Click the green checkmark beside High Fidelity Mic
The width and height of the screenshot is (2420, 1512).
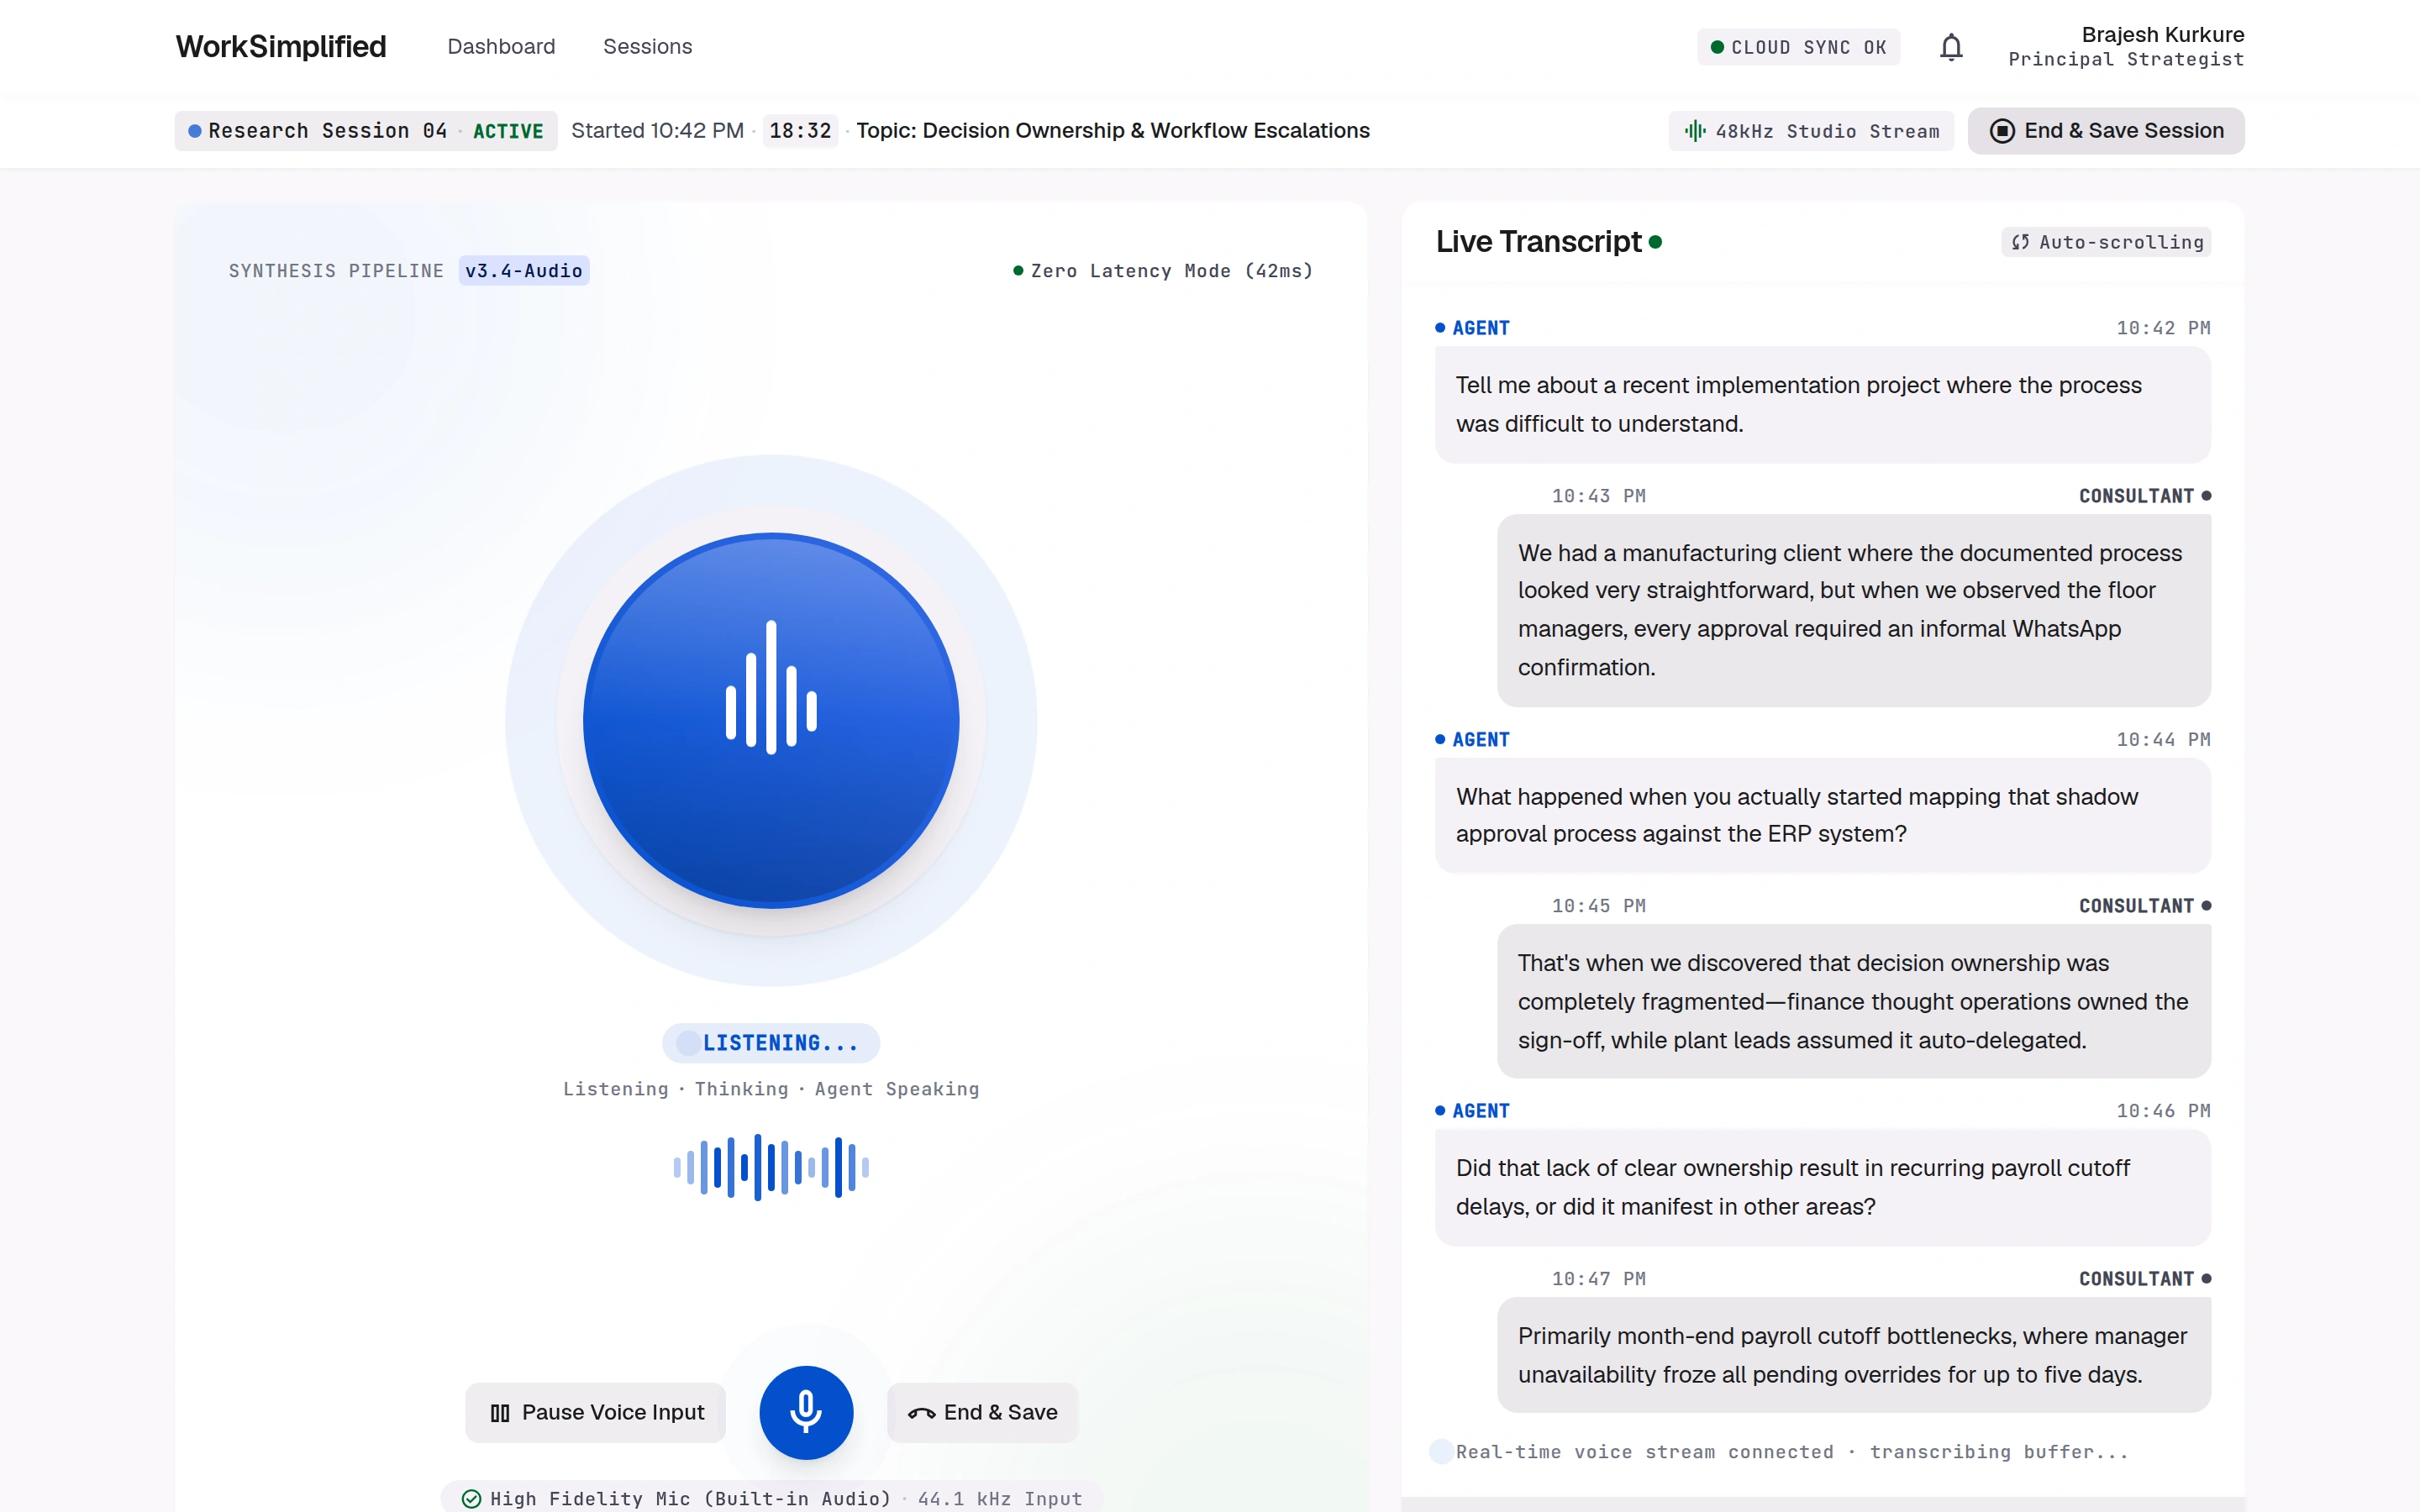point(471,1498)
